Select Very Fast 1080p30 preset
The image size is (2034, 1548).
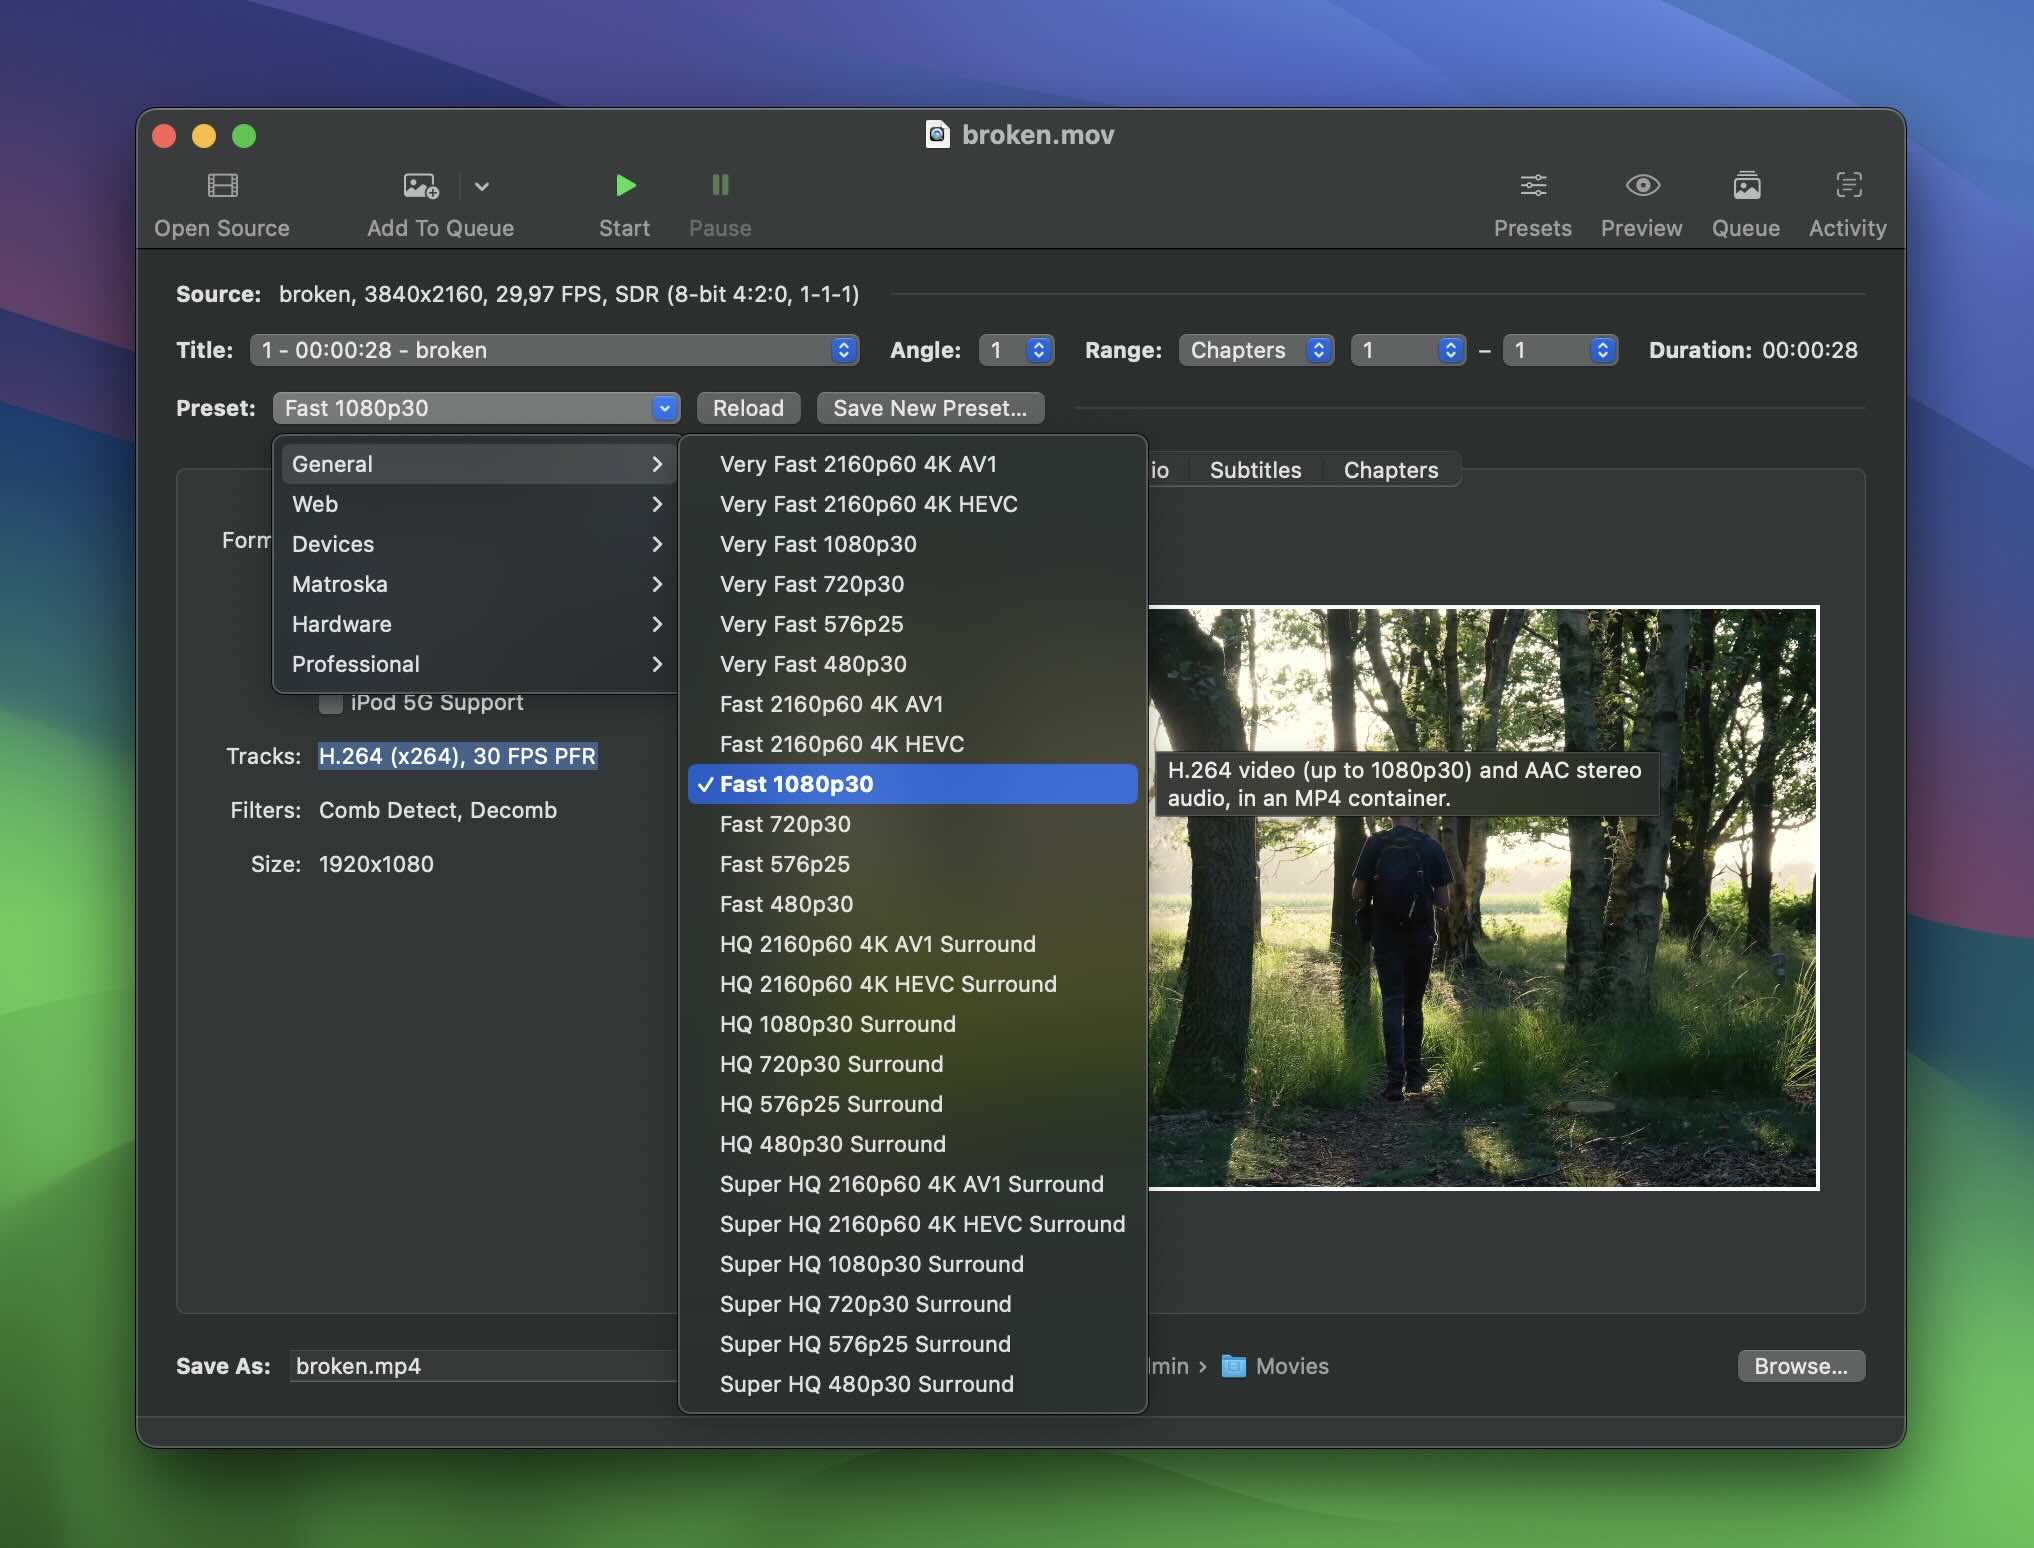(913, 544)
